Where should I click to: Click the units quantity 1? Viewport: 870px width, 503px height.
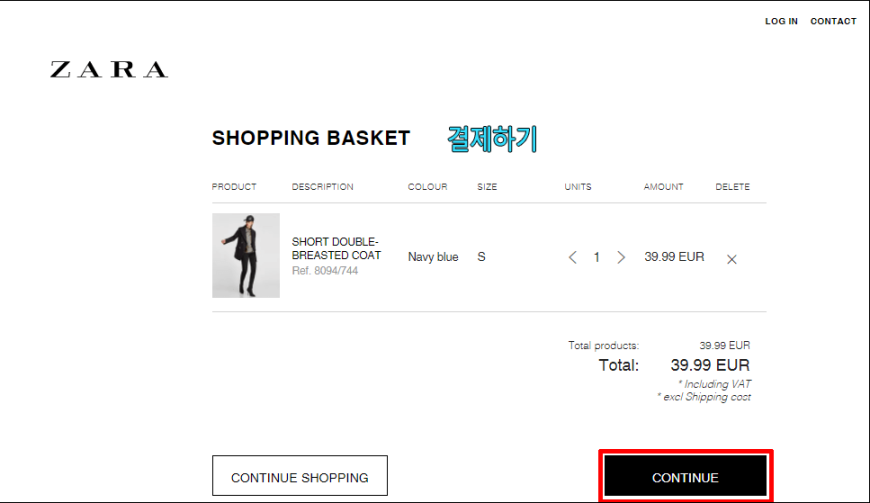(x=596, y=257)
